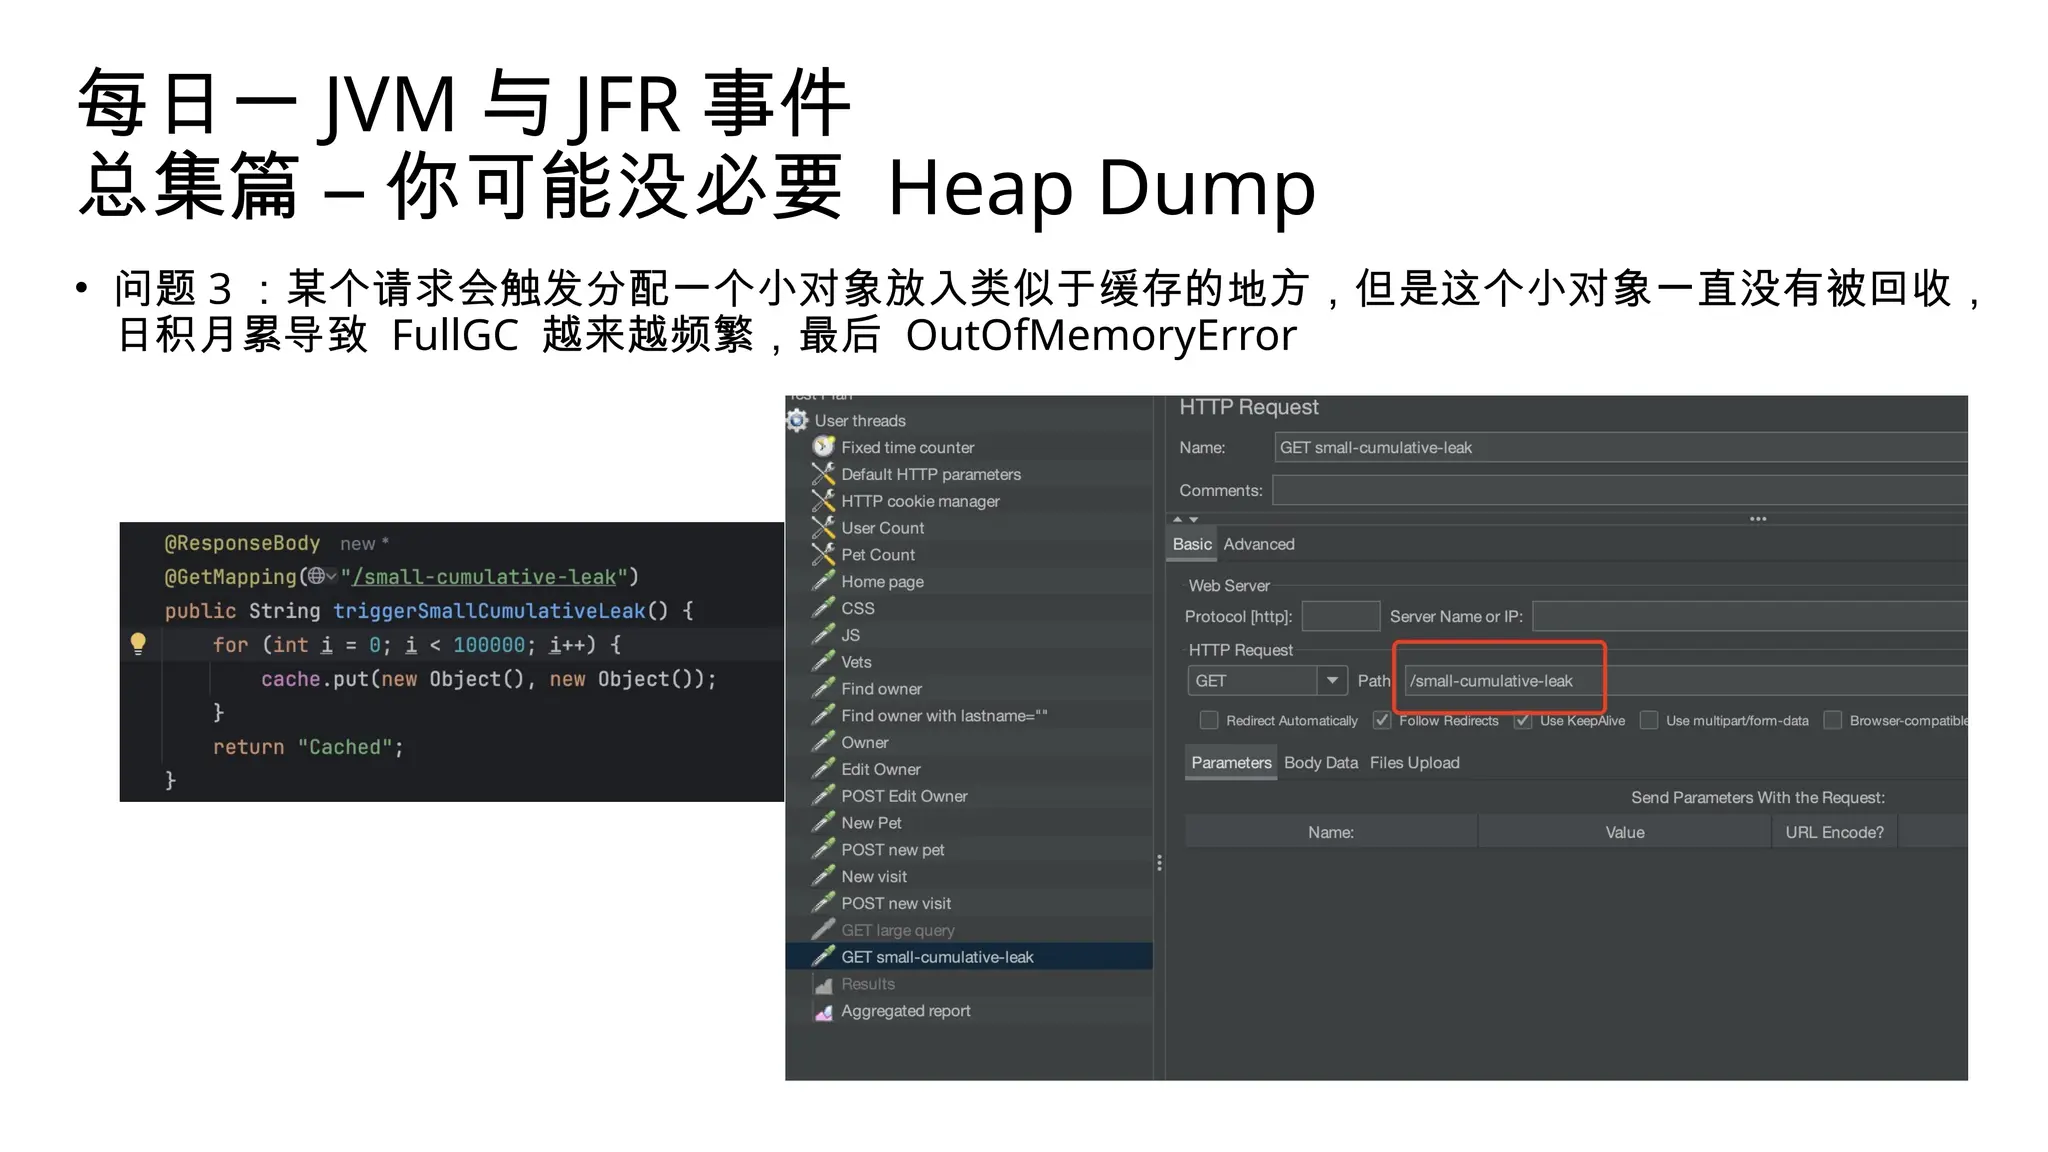This screenshot has width=2048, height=1152.
Task: Click the HTTP cookie manager config icon
Action: 823,501
